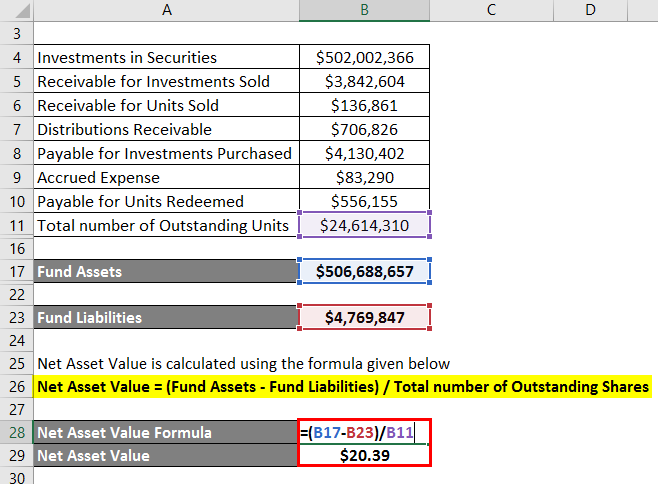Select Net Asset Value result $20.39
The height and width of the screenshot is (484, 658).
coord(364,455)
